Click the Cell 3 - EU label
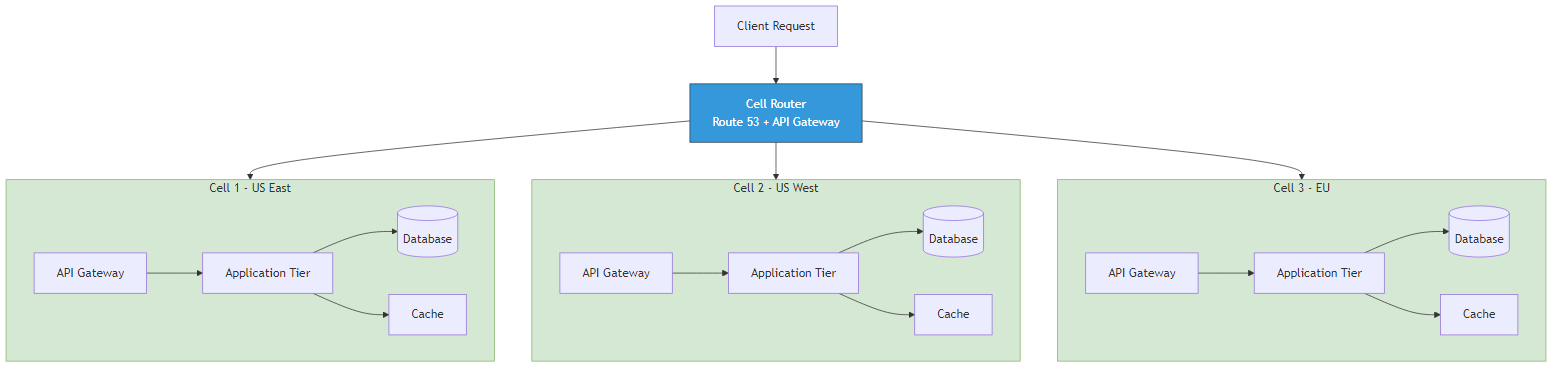Viewport: 1568px width, 372px height. [x=1301, y=188]
